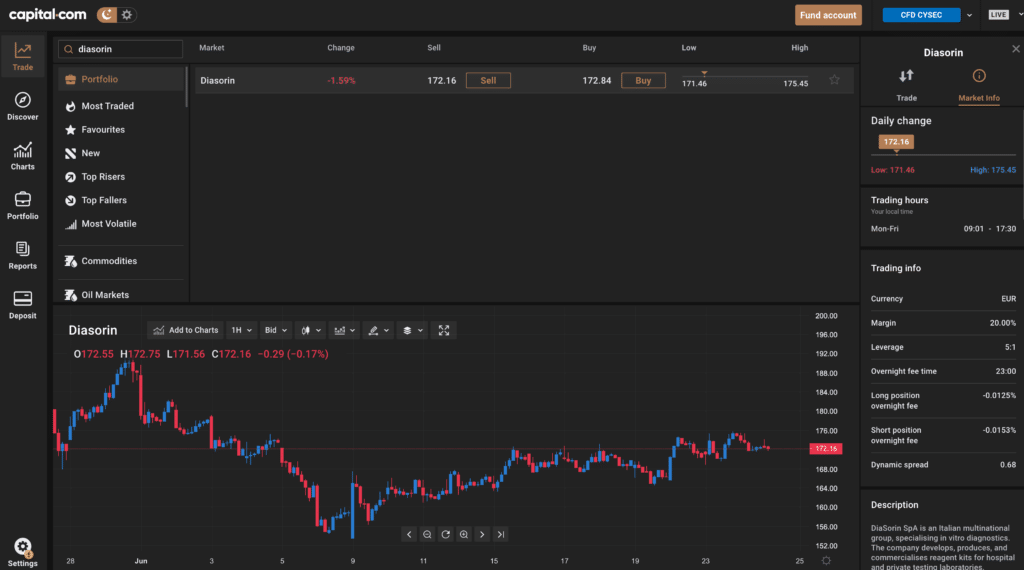Click Add to Charts button
Image resolution: width=1024 pixels, height=570 pixels.
click(186, 330)
